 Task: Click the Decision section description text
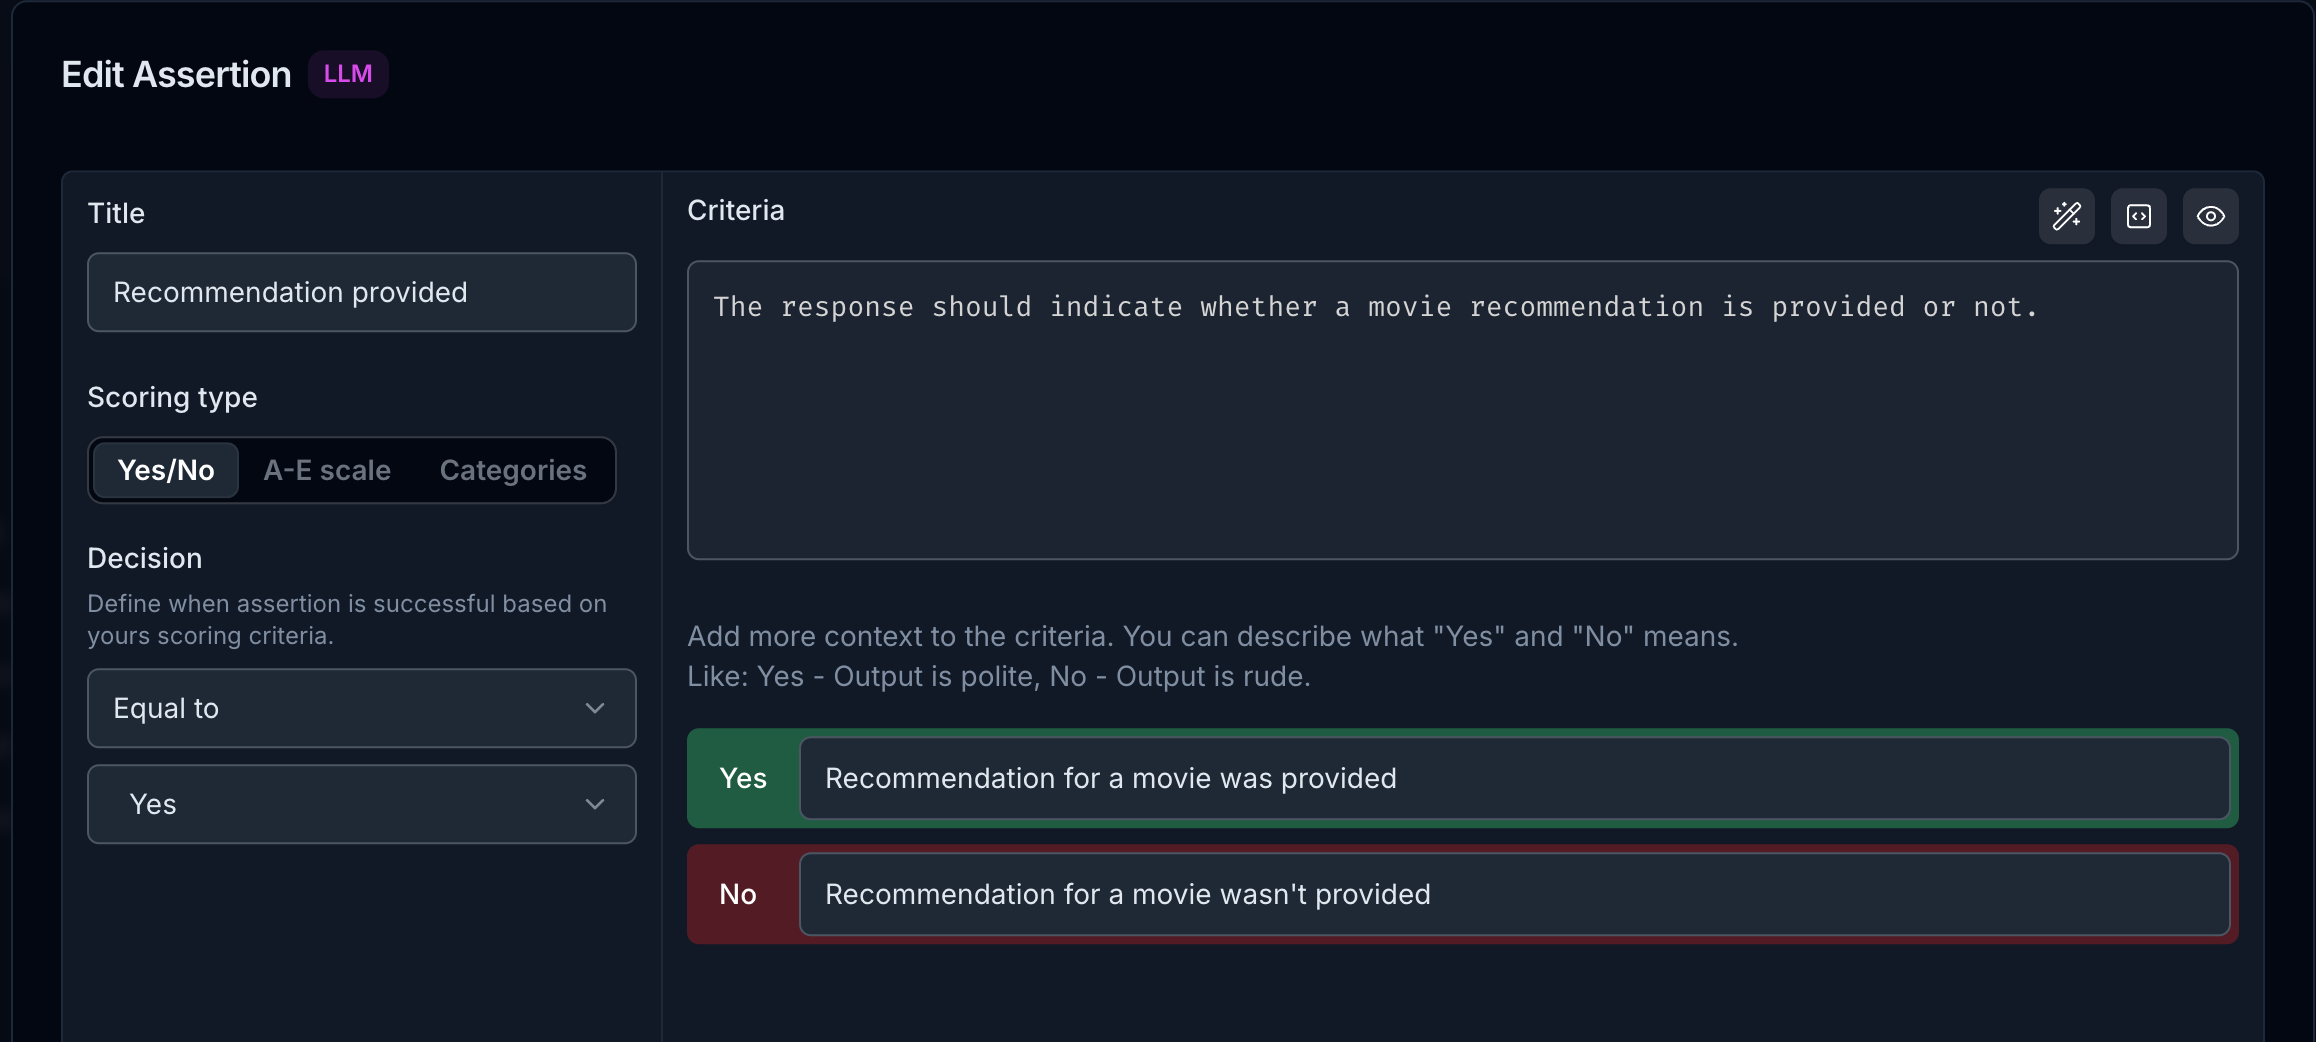[x=346, y=619]
